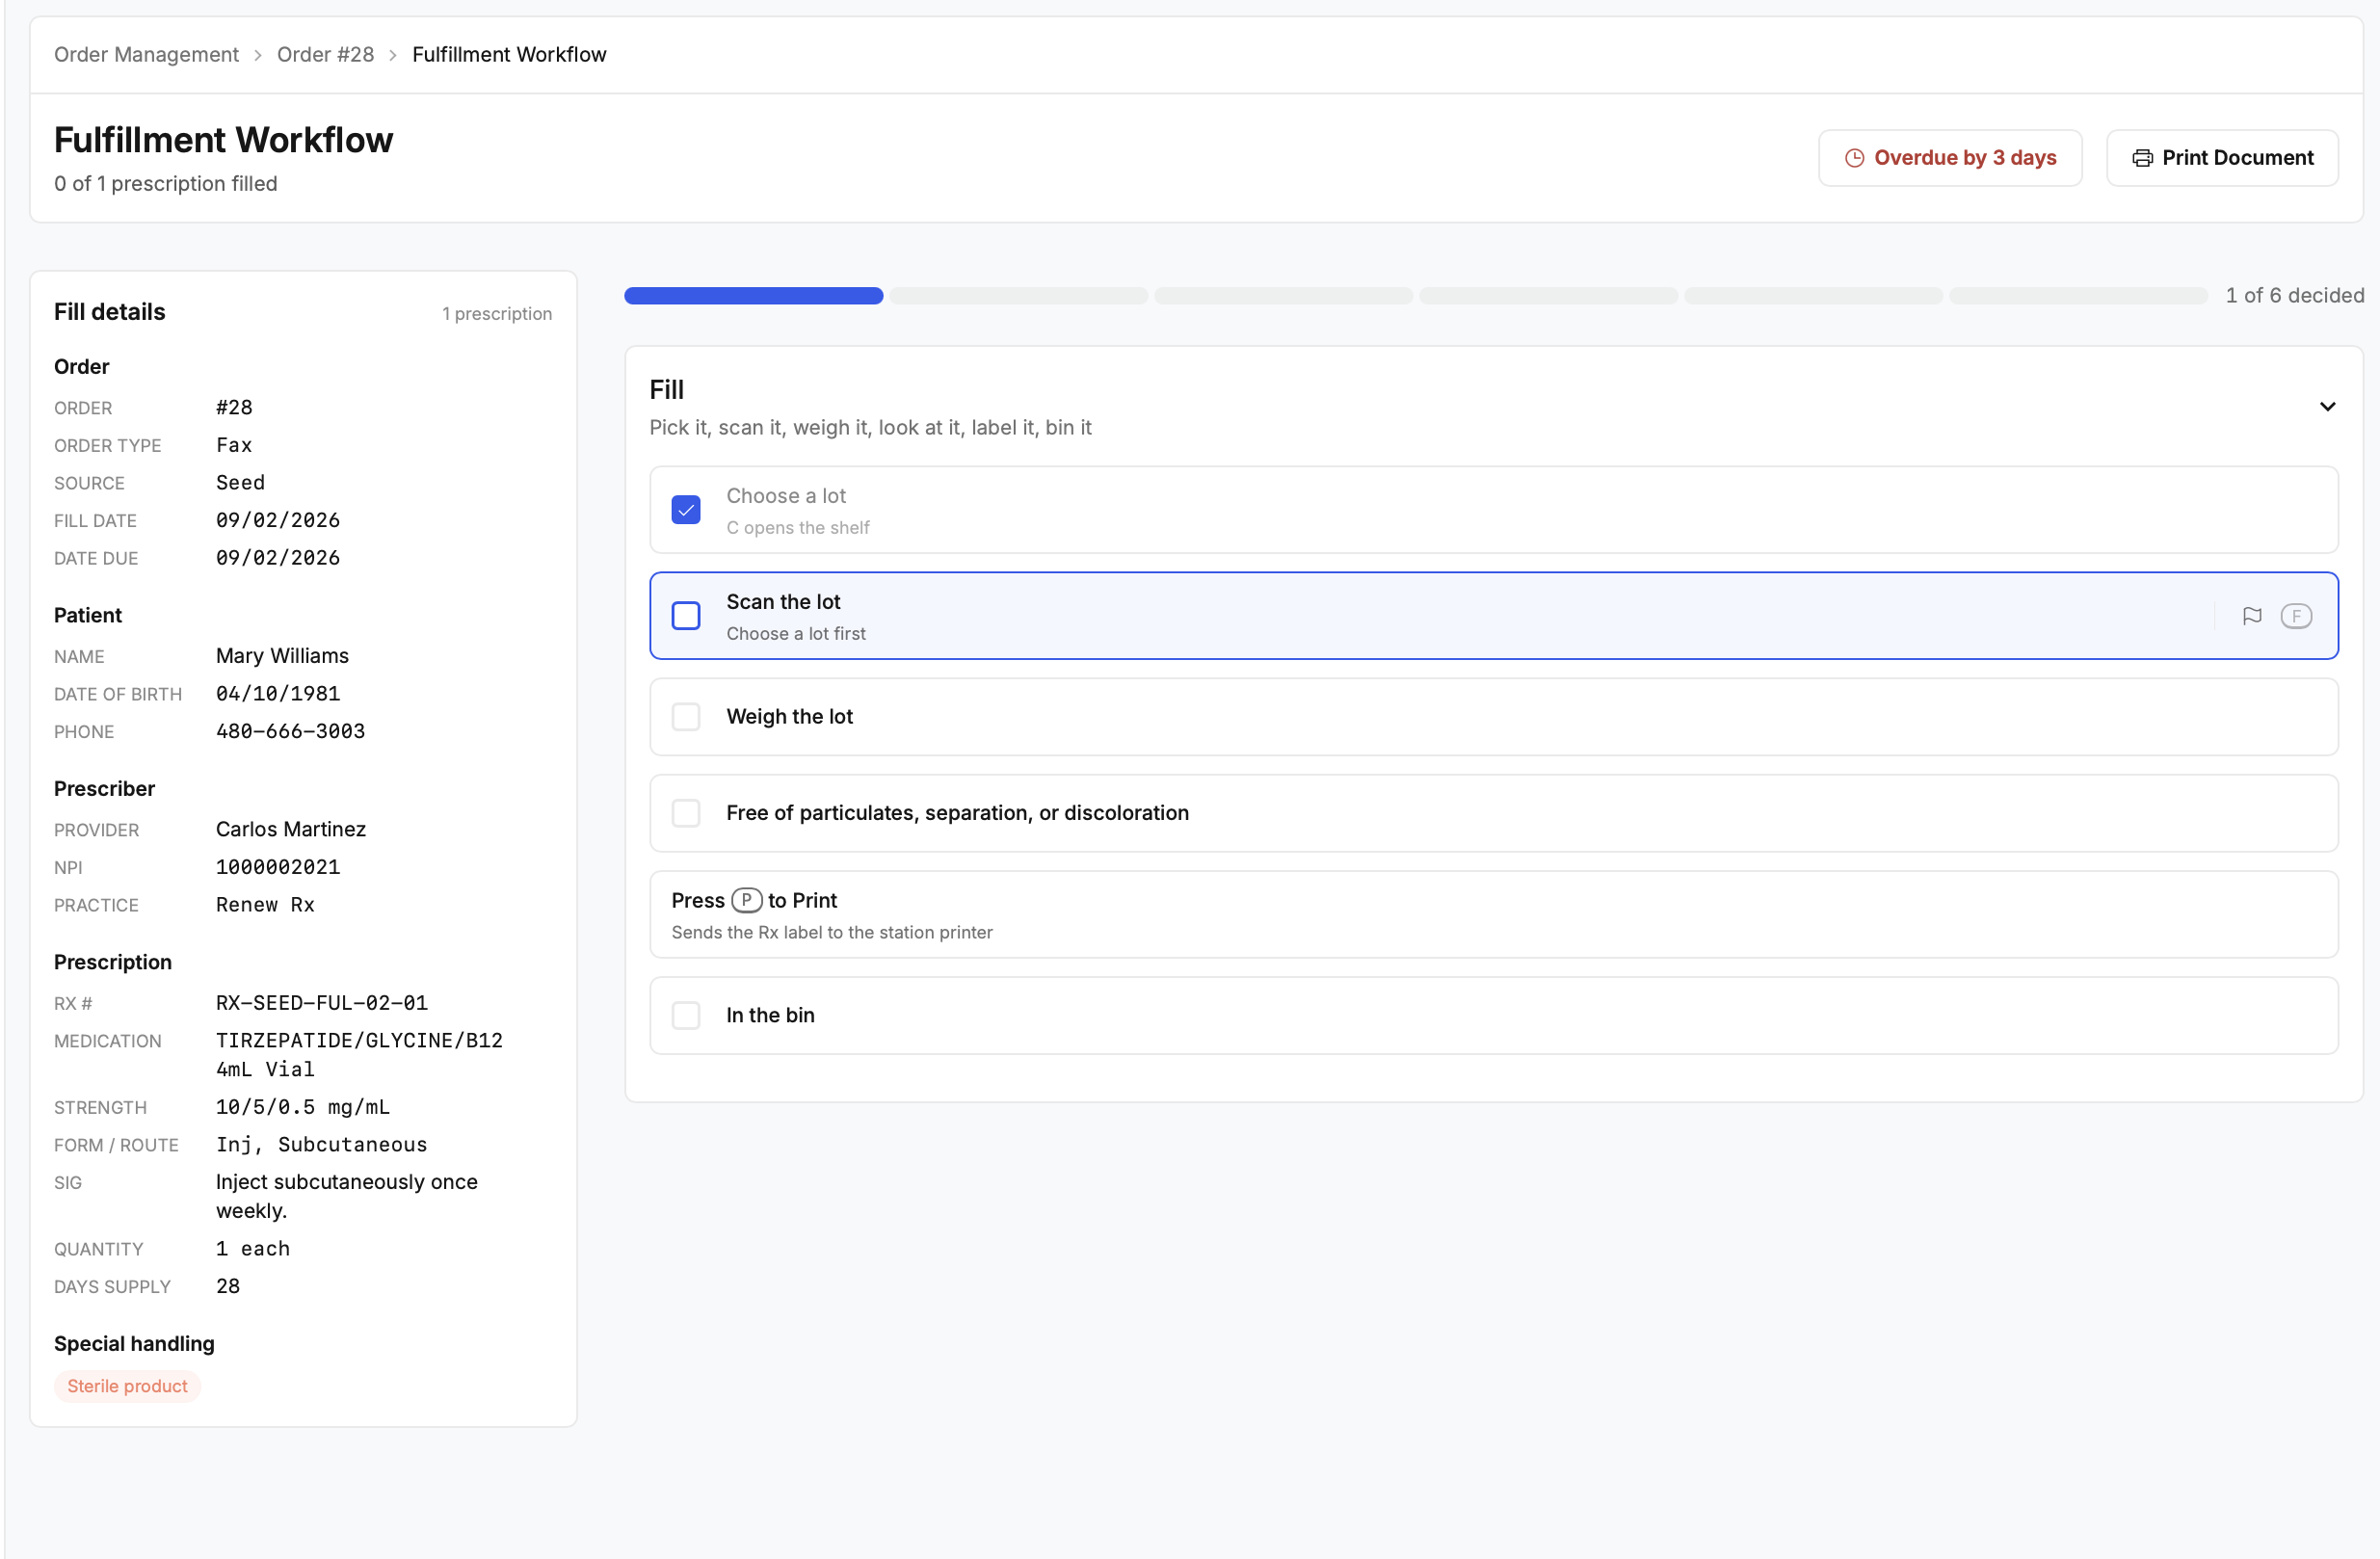This screenshot has height=1559, width=2380.
Task: Click the '1 of 6 decided' counter
Action: pyautogui.click(x=2295, y=296)
